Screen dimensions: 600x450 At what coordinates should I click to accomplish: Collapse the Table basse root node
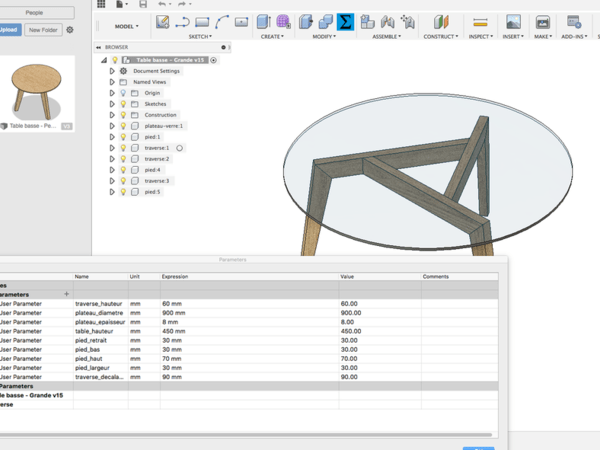click(104, 60)
